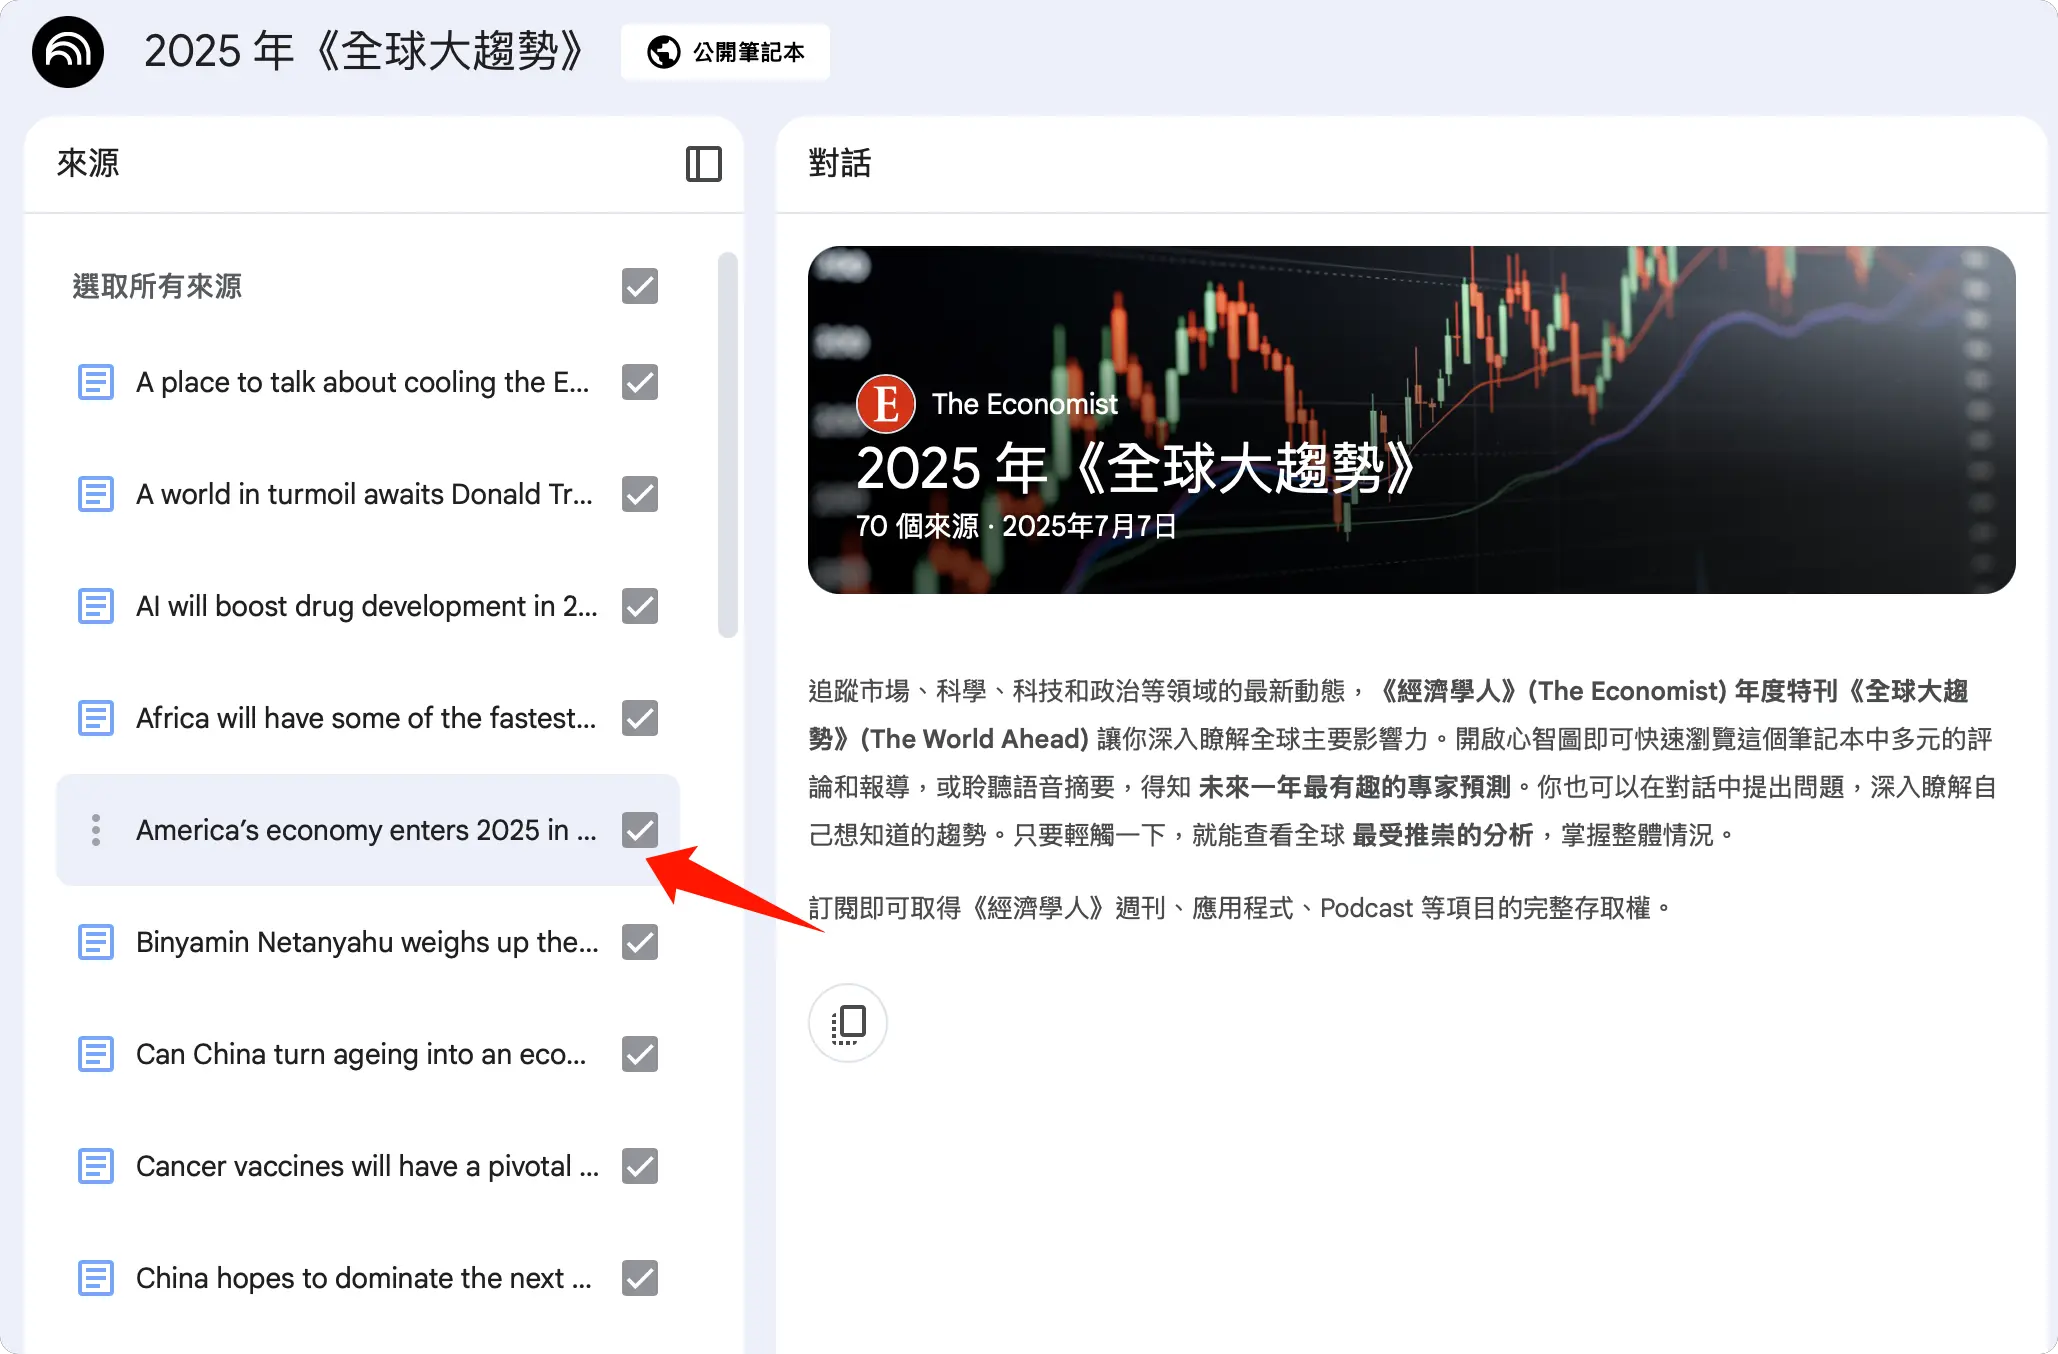Open source 'China hopes to dominate the next ...'

click(x=364, y=1278)
